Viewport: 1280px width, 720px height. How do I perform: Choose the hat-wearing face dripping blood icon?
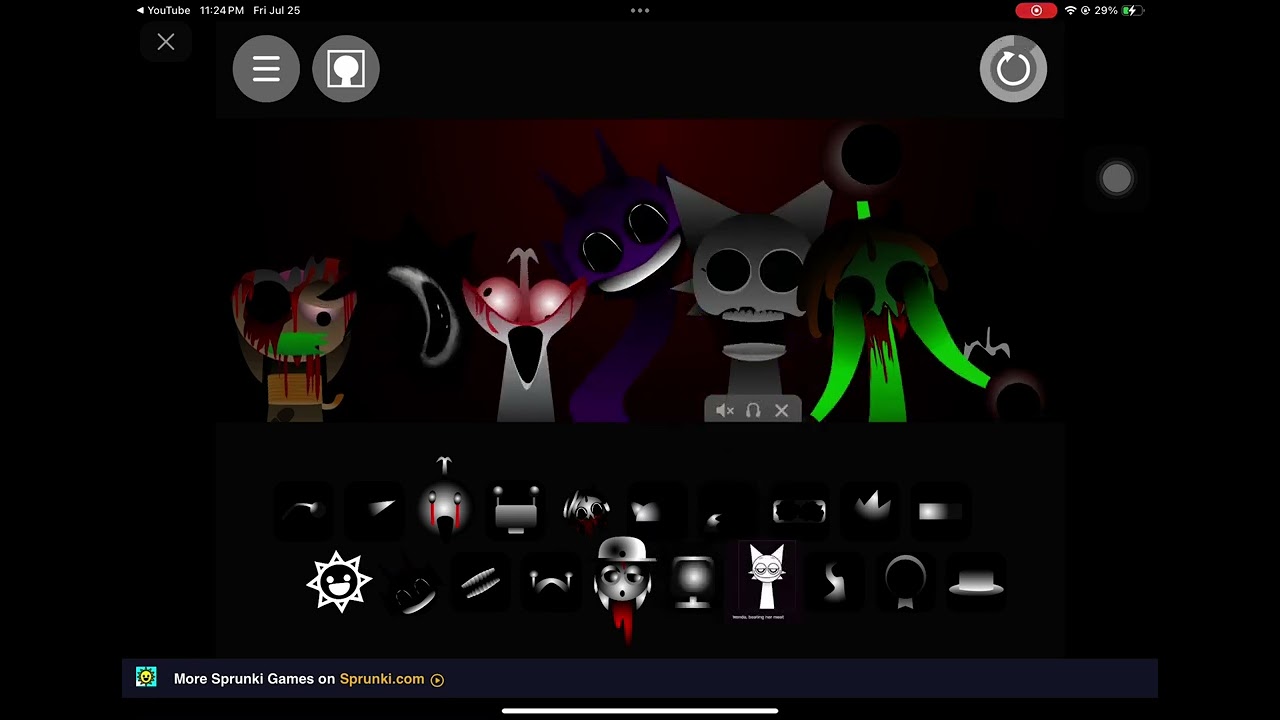[x=623, y=588]
